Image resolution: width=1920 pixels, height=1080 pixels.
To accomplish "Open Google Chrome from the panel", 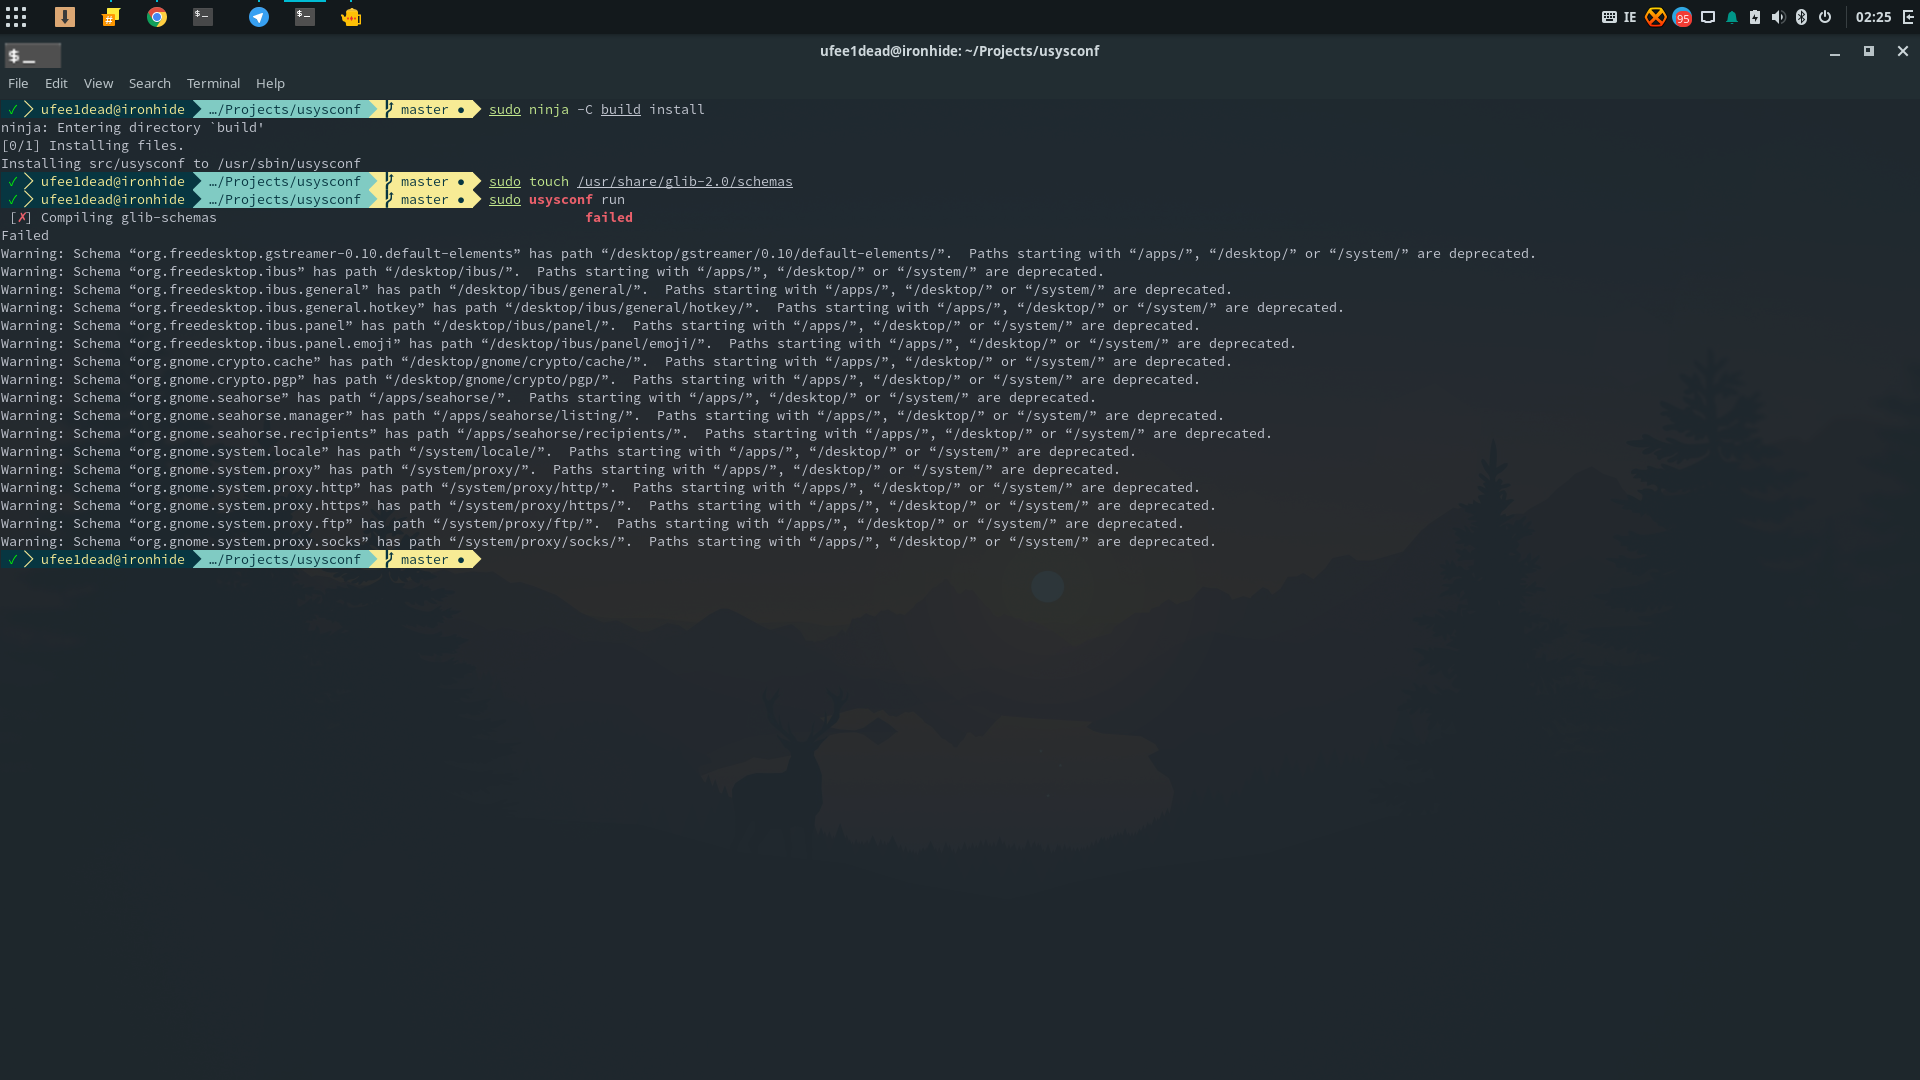I will [x=157, y=17].
